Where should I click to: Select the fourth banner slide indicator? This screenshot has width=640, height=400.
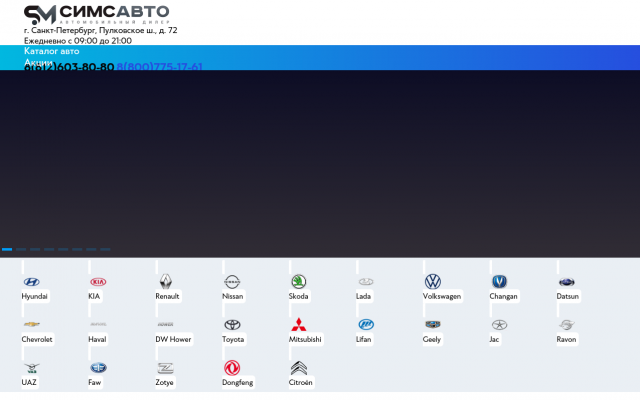[x=49, y=249]
